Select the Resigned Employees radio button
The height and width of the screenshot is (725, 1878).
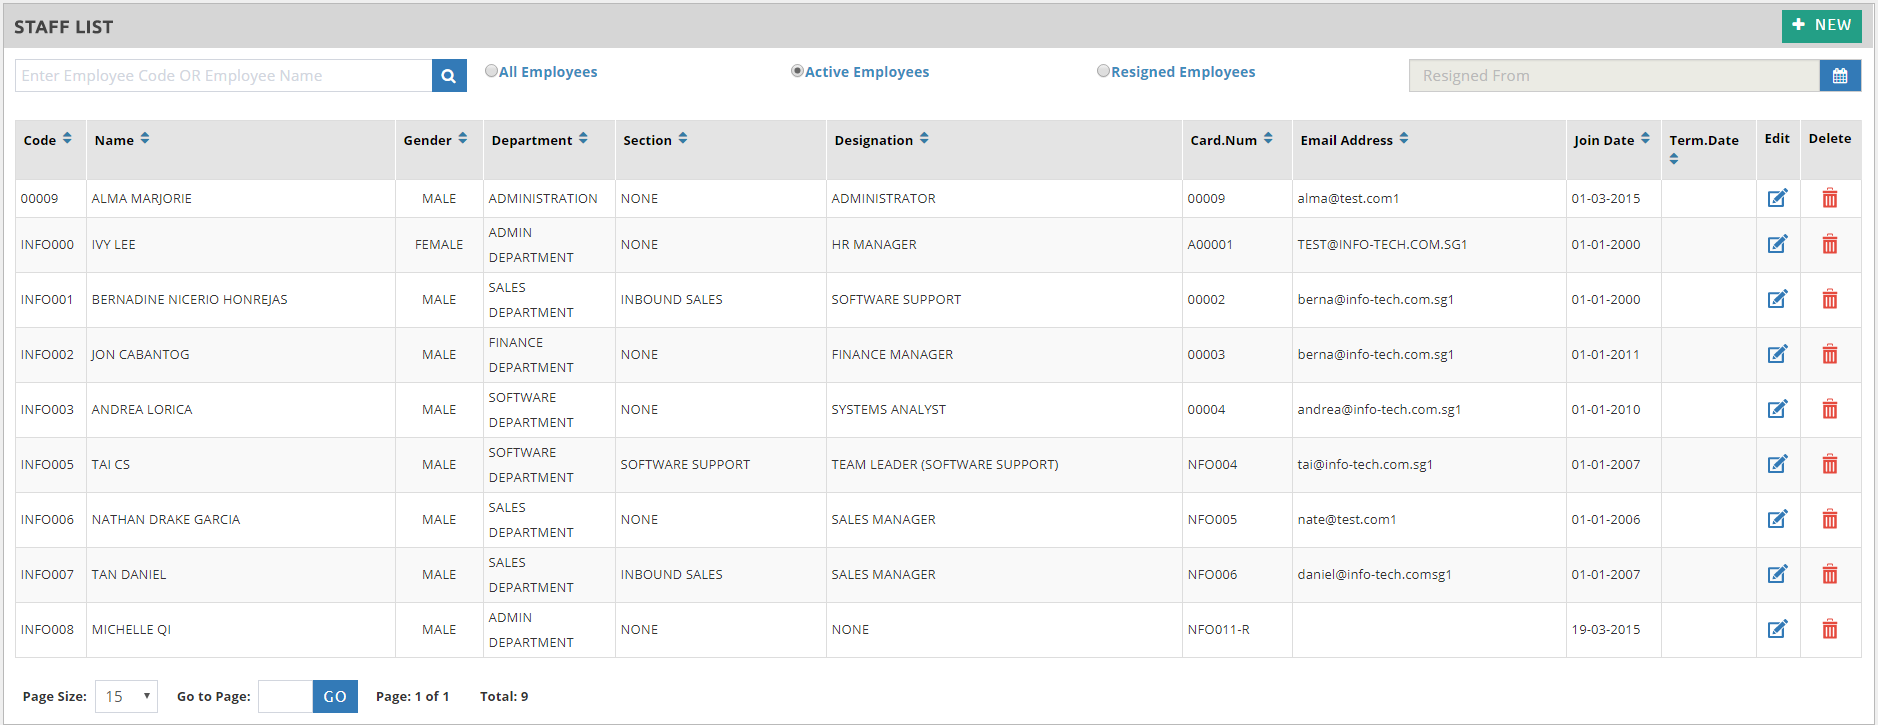point(1103,71)
